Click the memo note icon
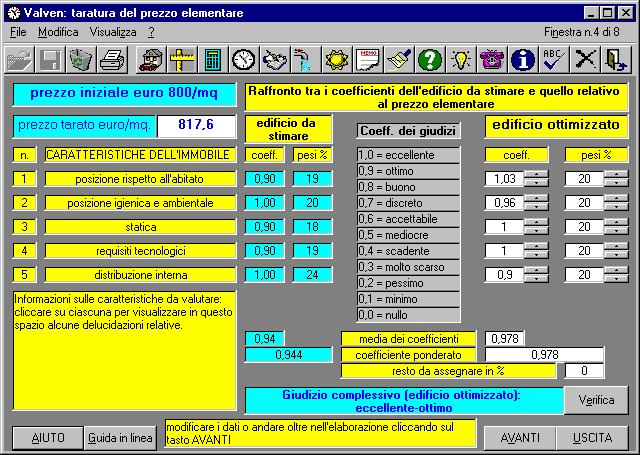 [x=369, y=60]
